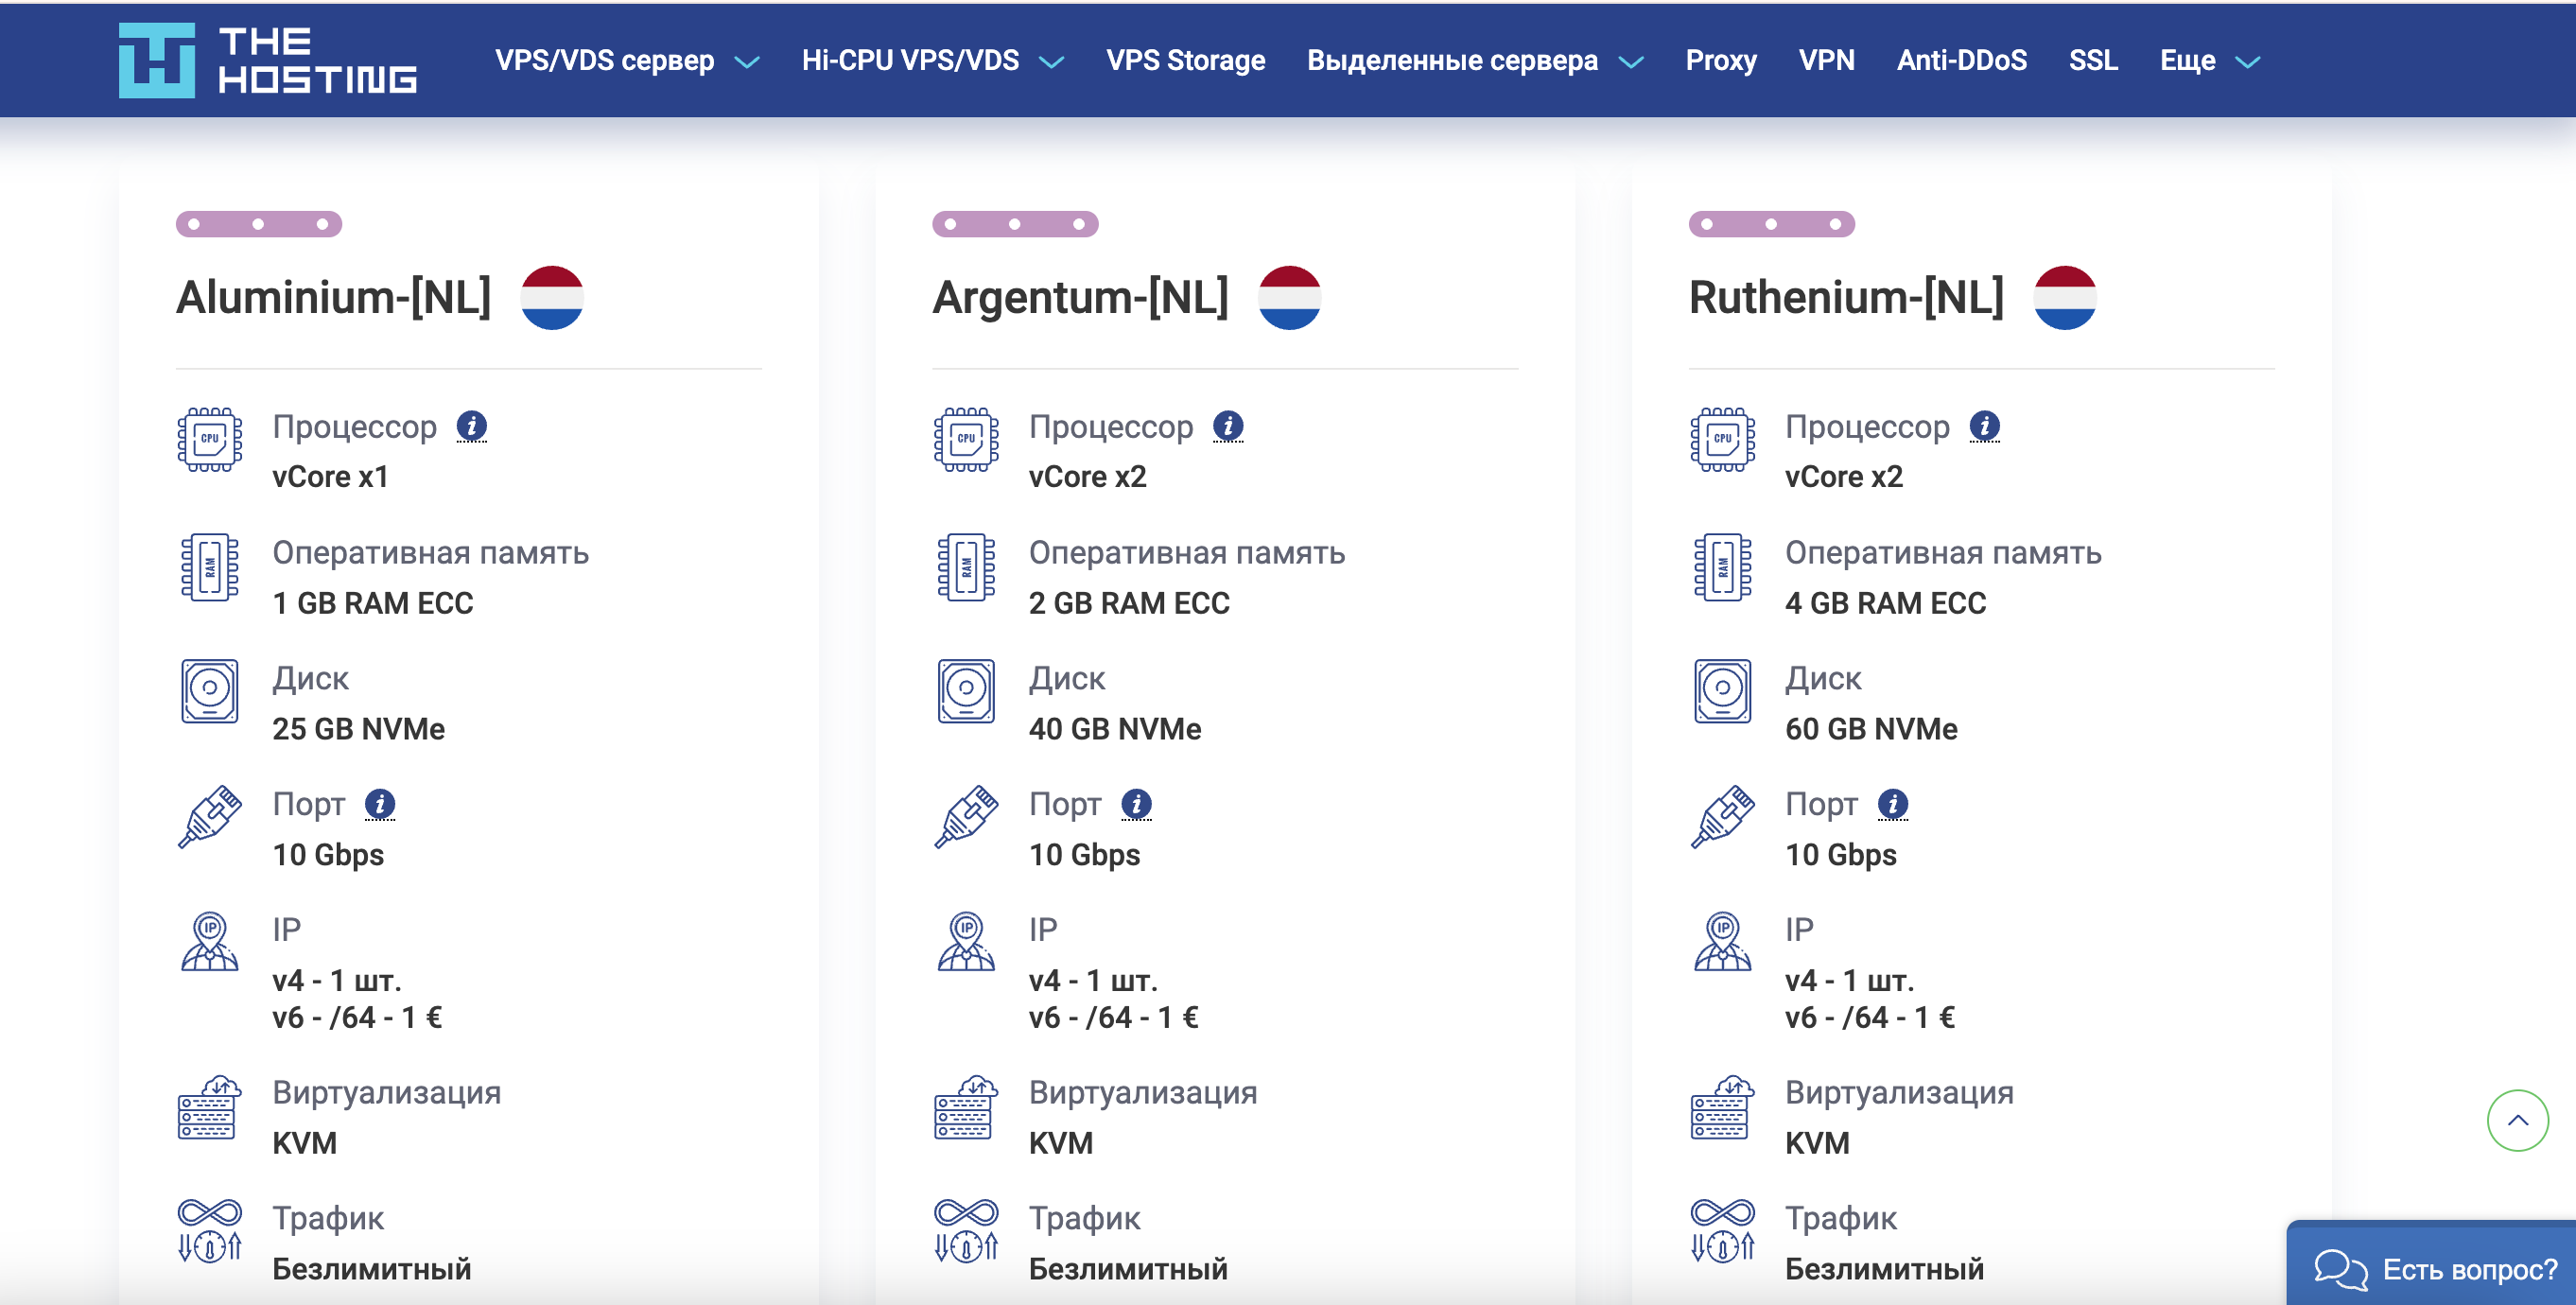This screenshot has width=2576, height=1305.
Task: Click the disk icon on Ruthenium-[NL] card
Action: pyautogui.click(x=1722, y=692)
